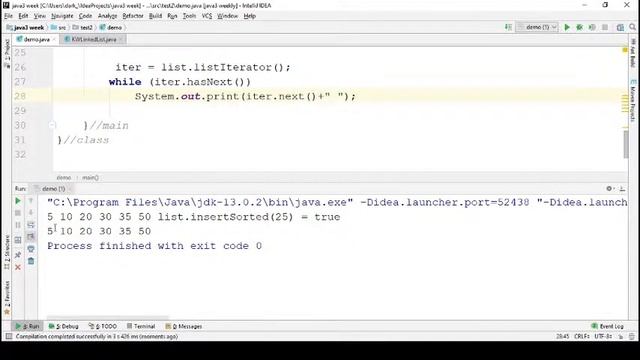Image resolution: width=640 pixels, height=360 pixels.
Task: Open Search Everywhere magnifier
Action: click(x=633, y=27)
